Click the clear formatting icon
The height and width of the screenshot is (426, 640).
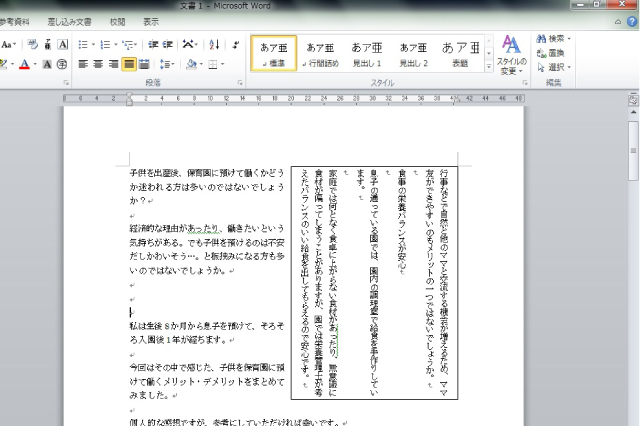click(x=33, y=44)
